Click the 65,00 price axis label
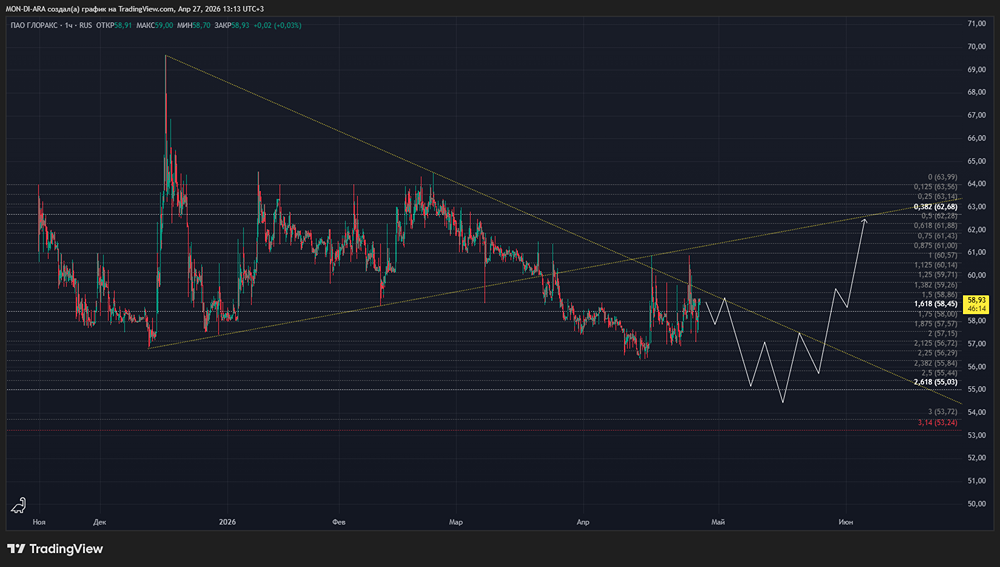This screenshot has width=1000, height=567. [976, 161]
